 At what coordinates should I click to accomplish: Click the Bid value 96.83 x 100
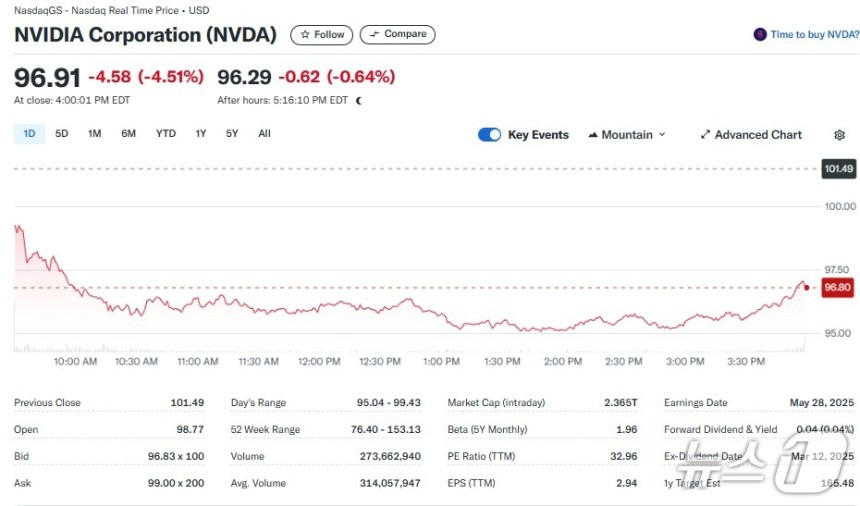176,456
